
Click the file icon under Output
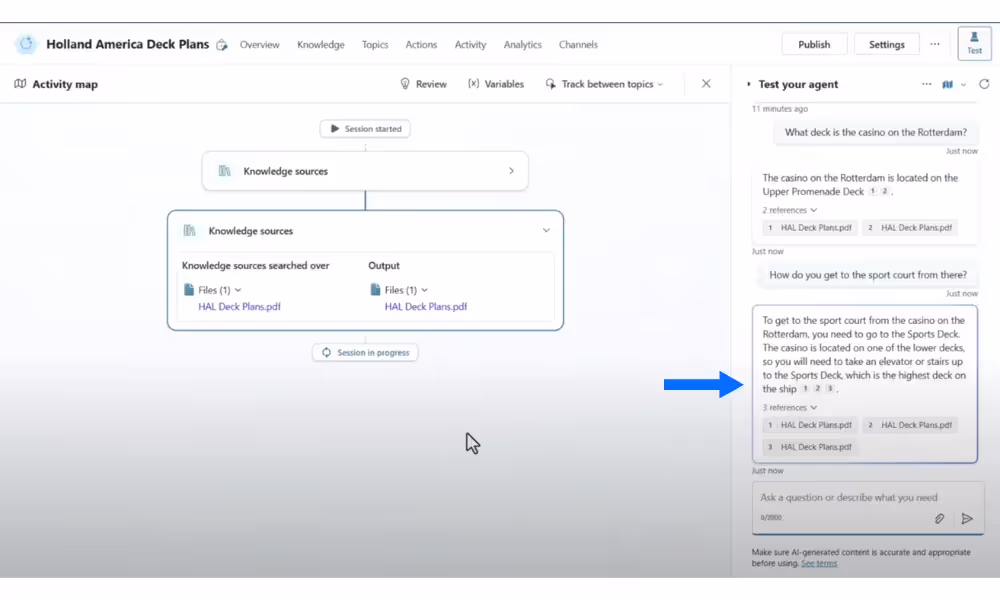tap(375, 289)
